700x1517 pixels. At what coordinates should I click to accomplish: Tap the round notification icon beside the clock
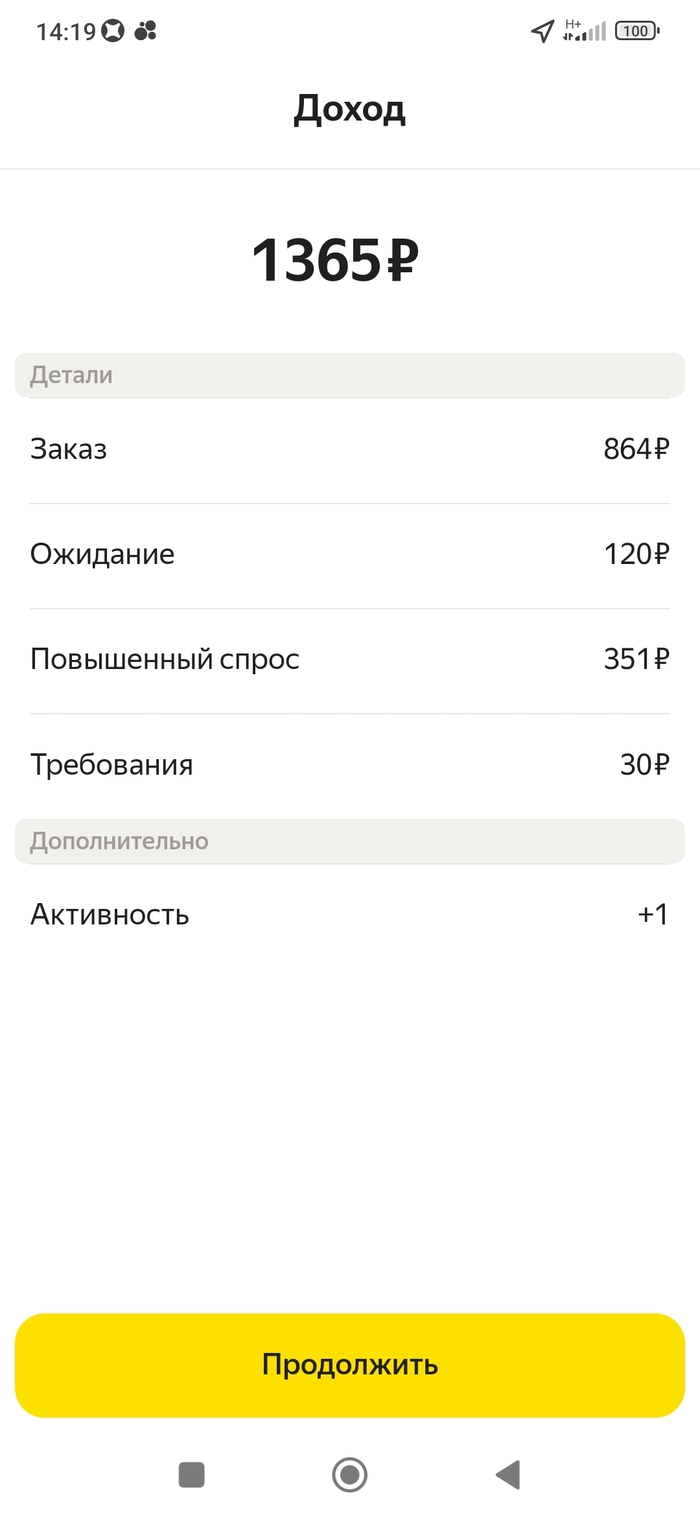click(113, 31)
